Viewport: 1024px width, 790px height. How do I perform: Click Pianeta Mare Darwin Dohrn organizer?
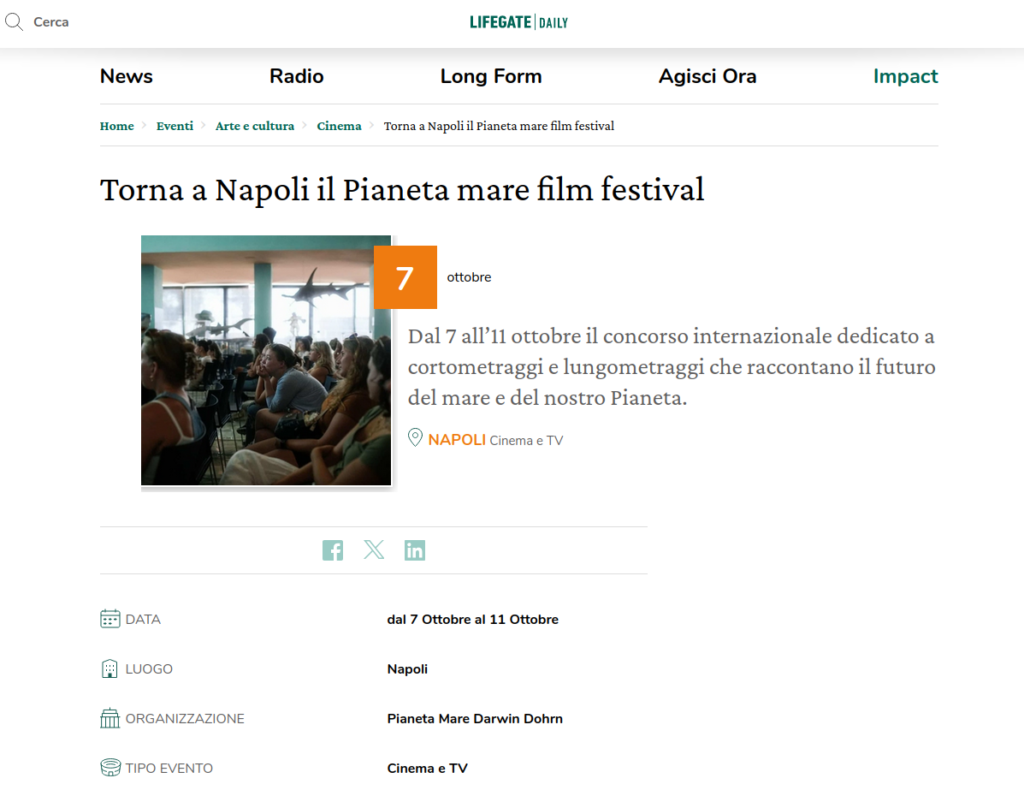tap(475, 719)
